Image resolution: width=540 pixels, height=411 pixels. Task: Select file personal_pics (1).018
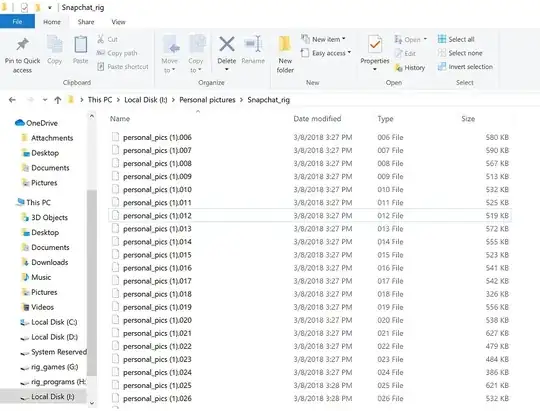coord(310,294)
